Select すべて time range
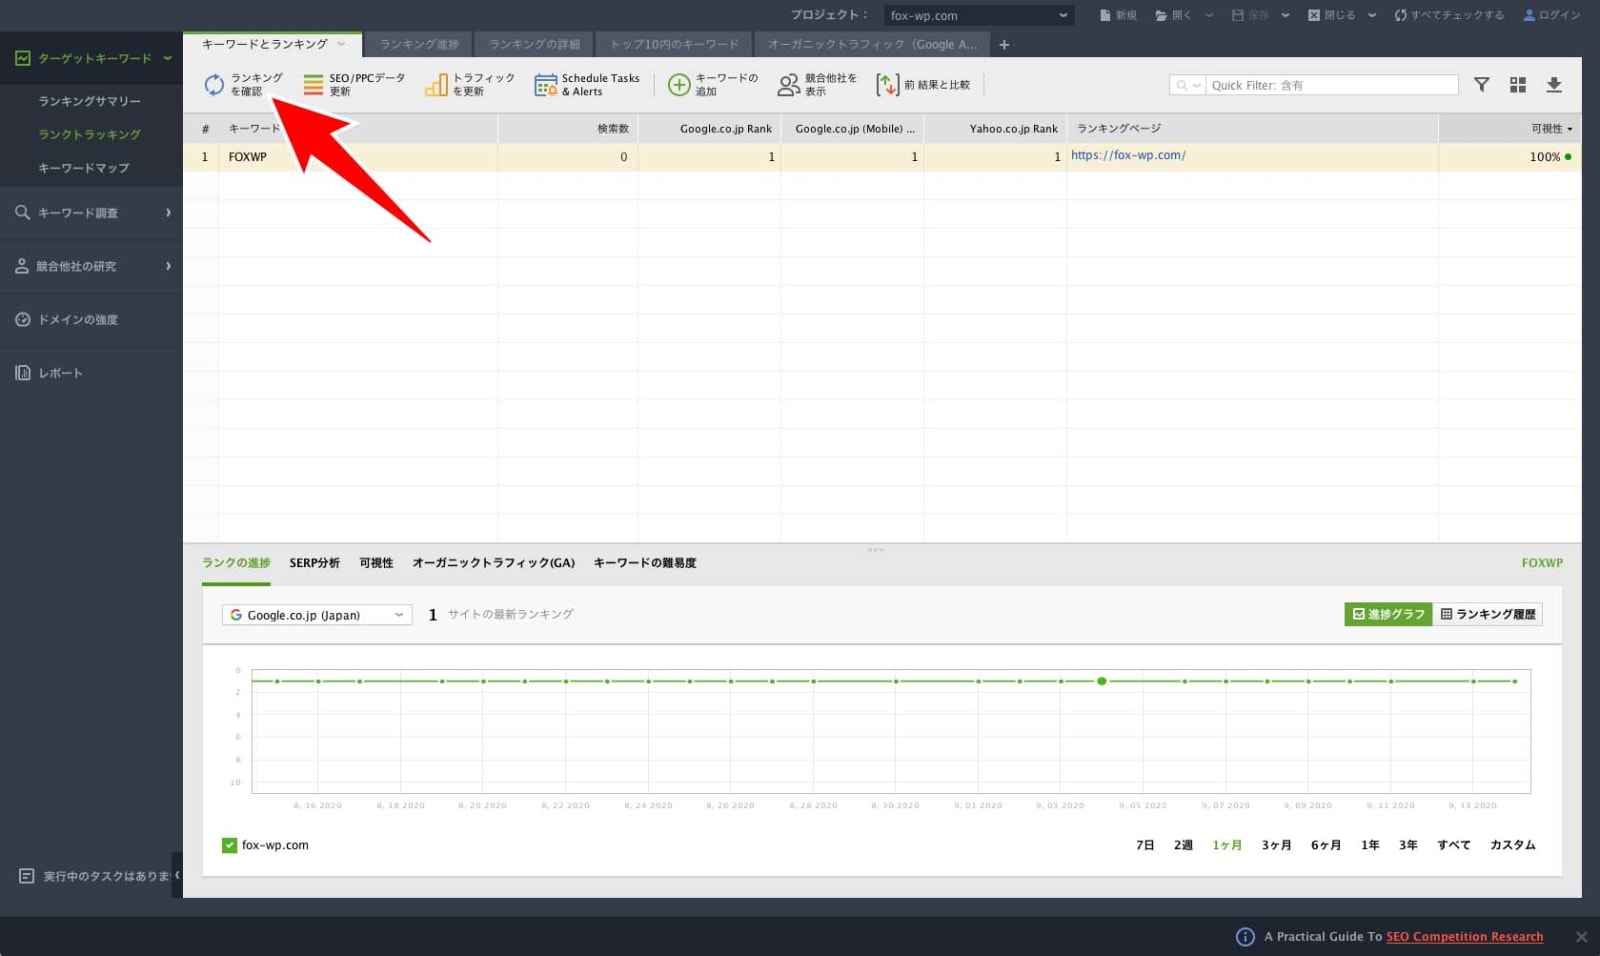Image resolution: width=1600 pixels, height=956 pixels. (1454, 845)
